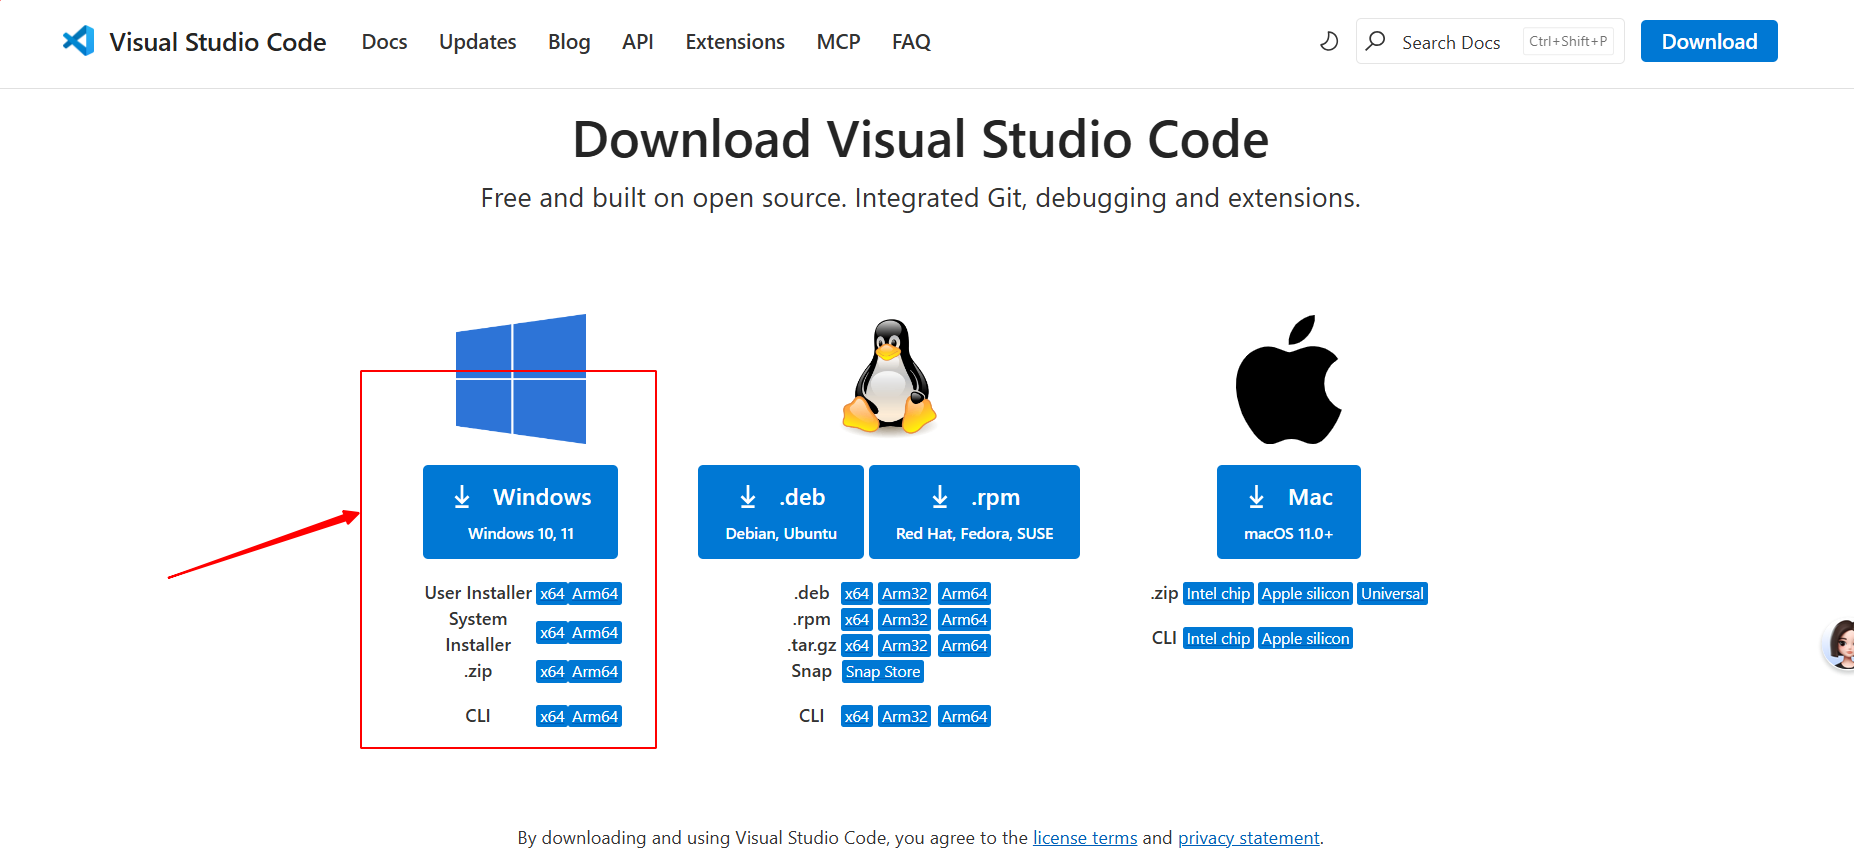The width and height of the screenshot is (1854, 851).
Task: Open the Updates page
Action: tap(478, 42)
